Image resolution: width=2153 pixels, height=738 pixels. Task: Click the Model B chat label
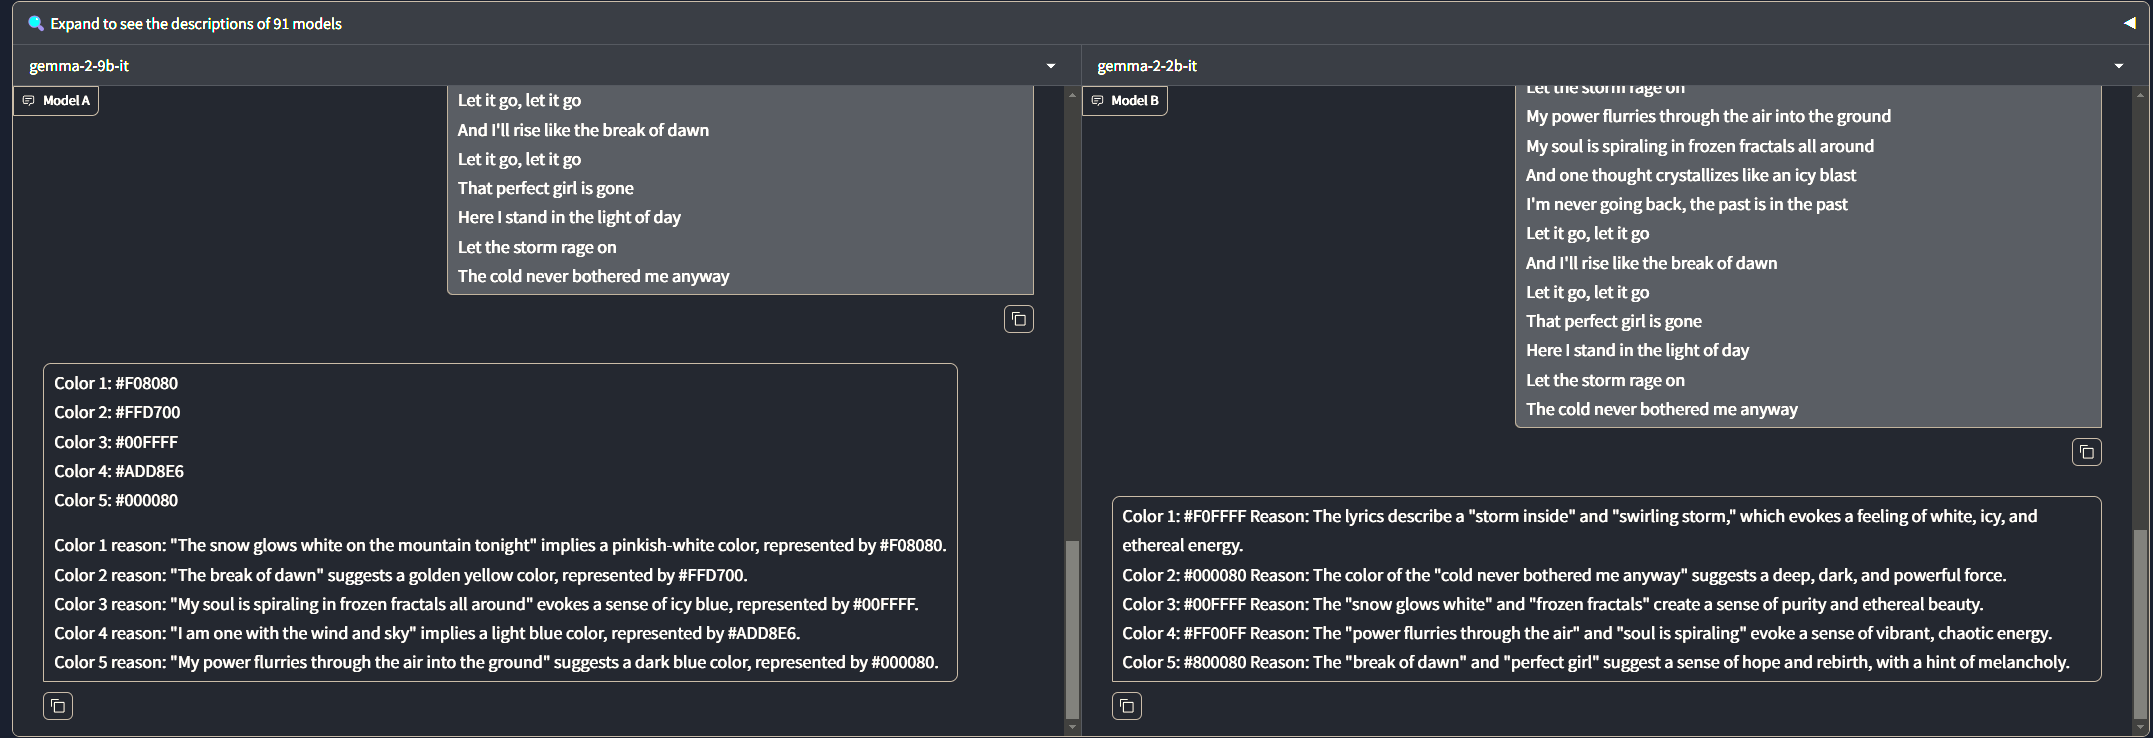(x=1125, y=100)
